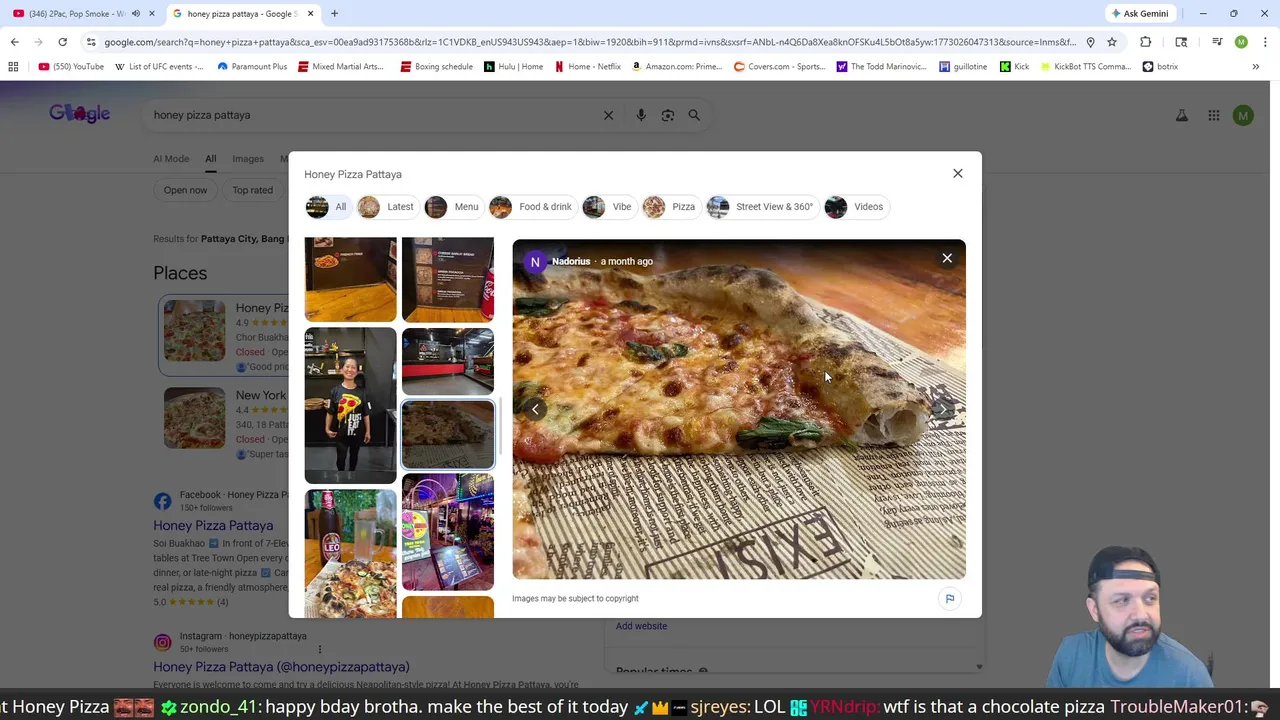Click the address bar URL

pos(590,42)
